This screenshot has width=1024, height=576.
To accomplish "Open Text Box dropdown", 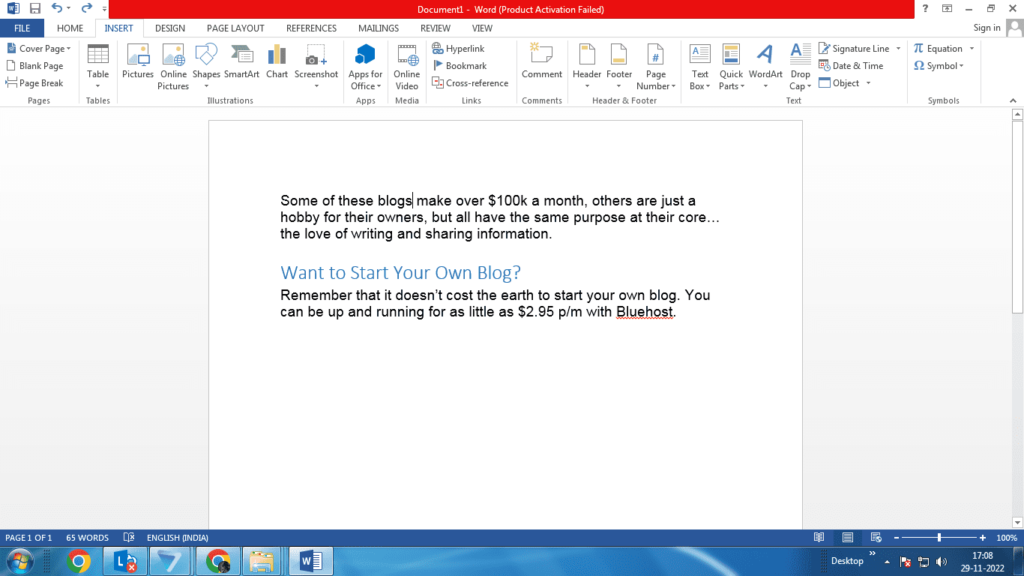I will (699, 67).
